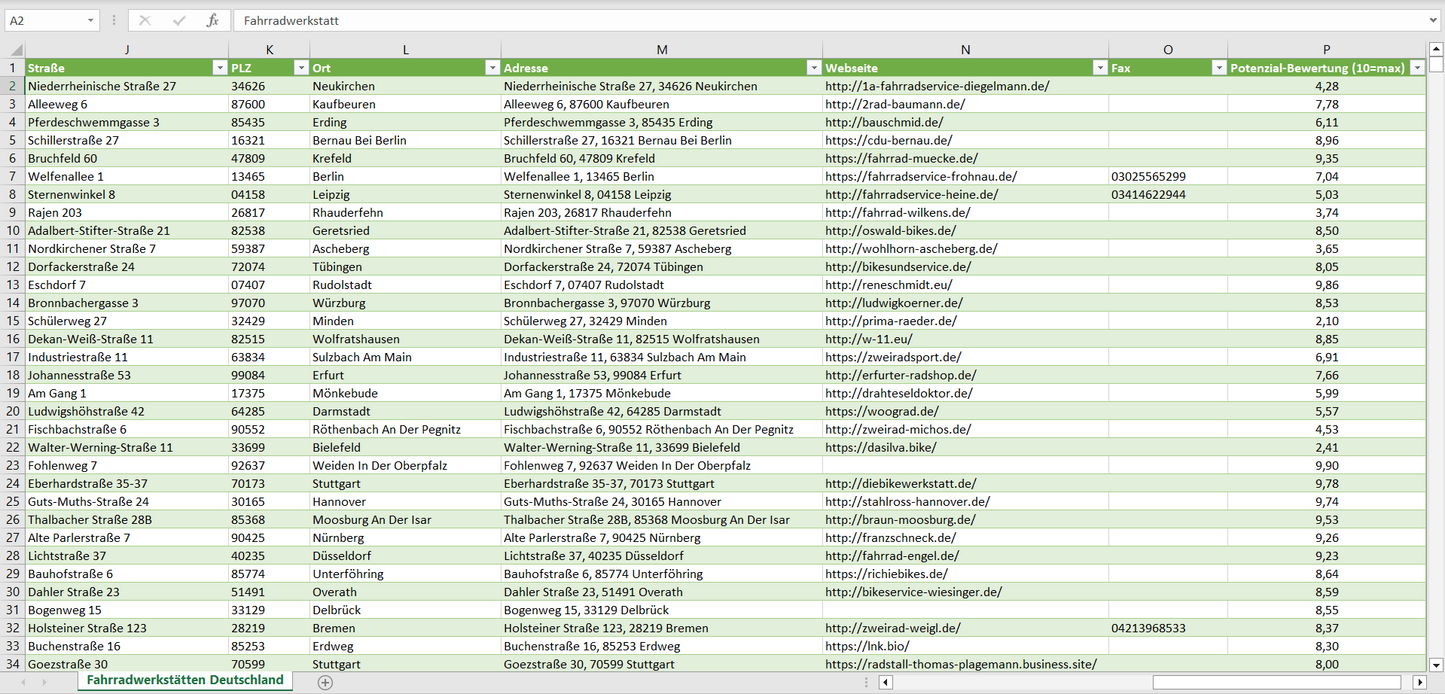Open the Name Box dropdown arrow
The height and width of the screenshot is (694, 1445).
[91, 20]
